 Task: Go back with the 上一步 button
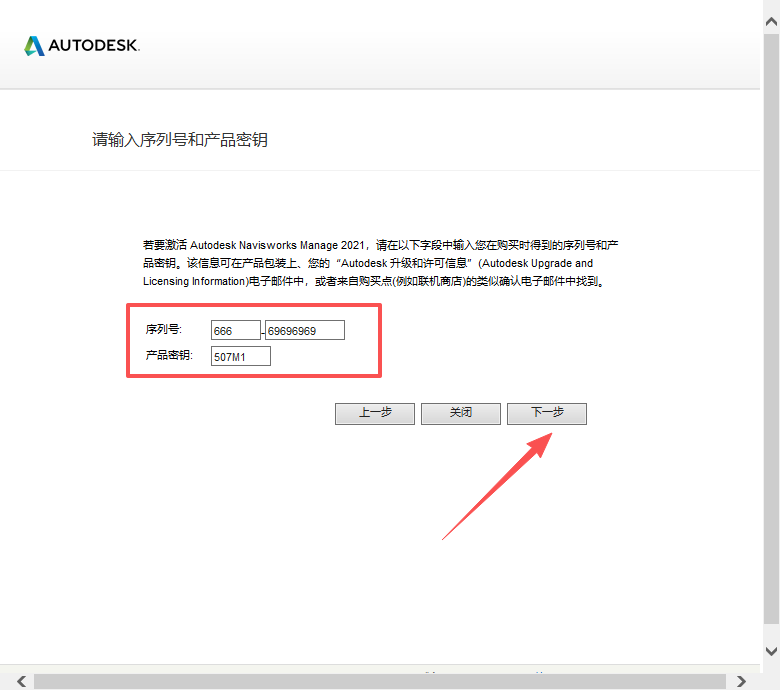[375, 413]
